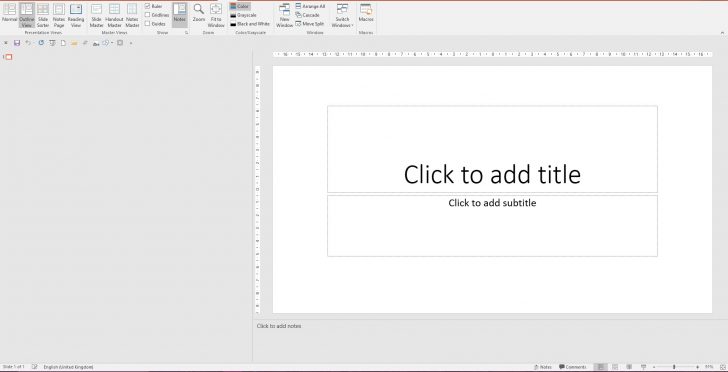Enable the Gridlines checkbox
The image size is (728, 372).
[157, 15]
